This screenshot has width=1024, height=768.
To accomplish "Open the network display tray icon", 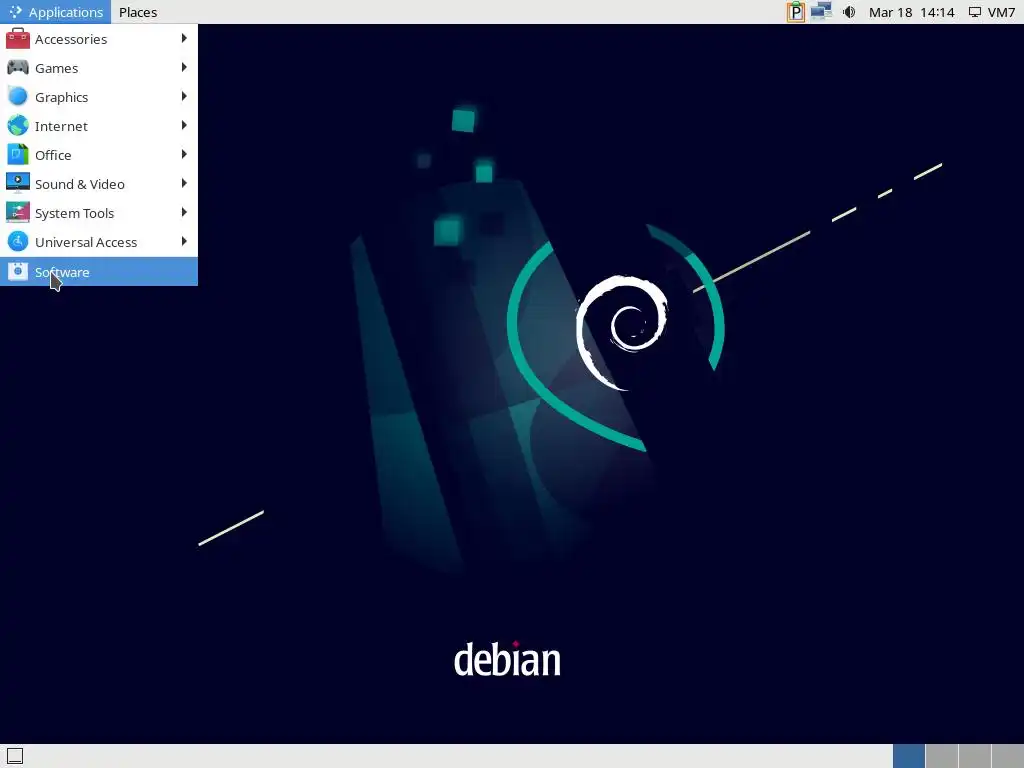I will [821, 12].
